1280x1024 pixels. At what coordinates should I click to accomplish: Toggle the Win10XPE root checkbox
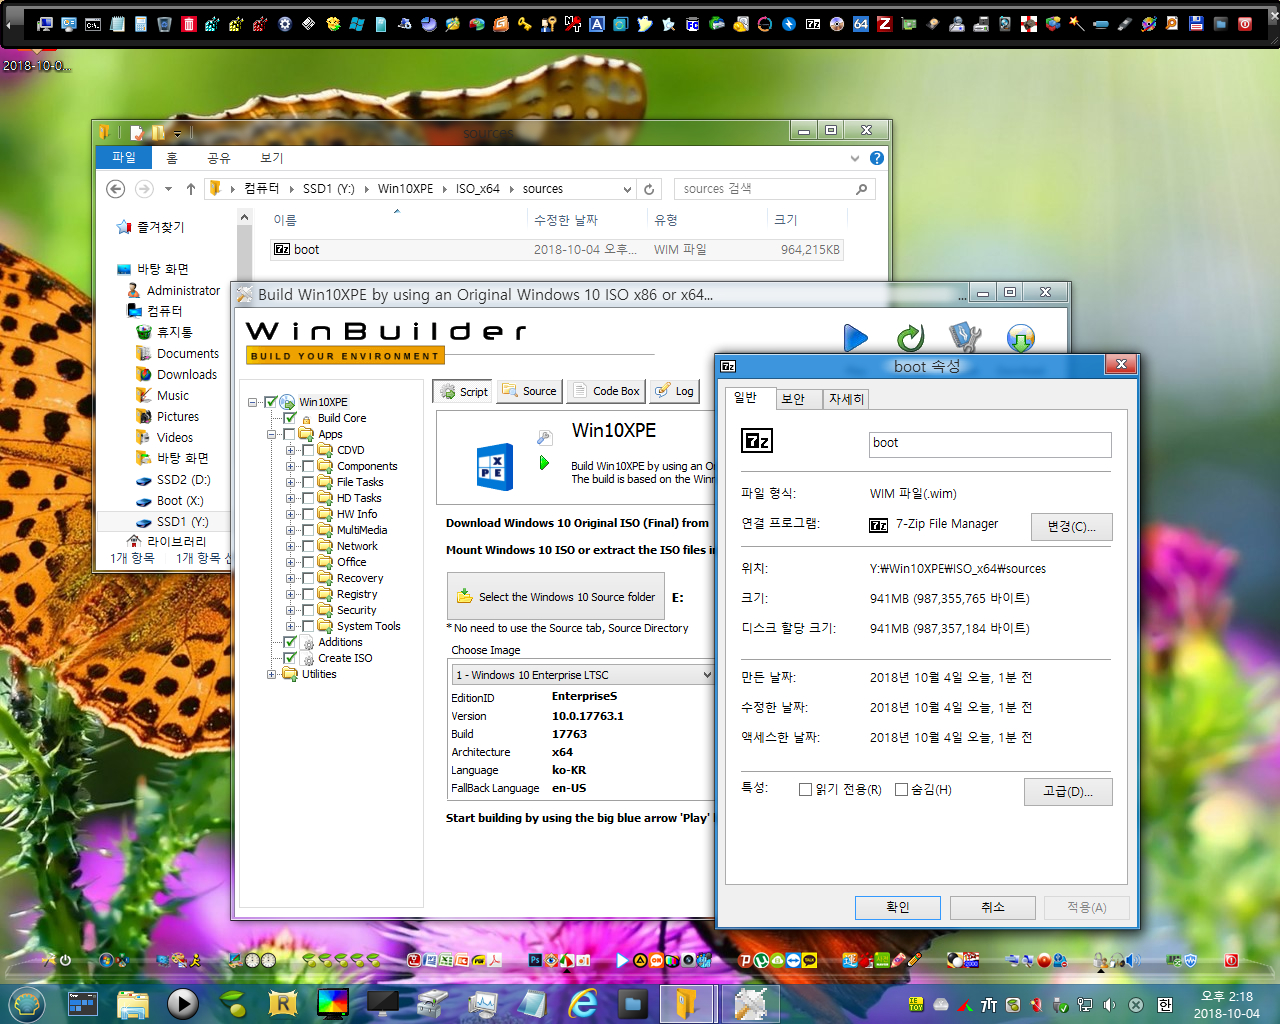coord(271,402)
